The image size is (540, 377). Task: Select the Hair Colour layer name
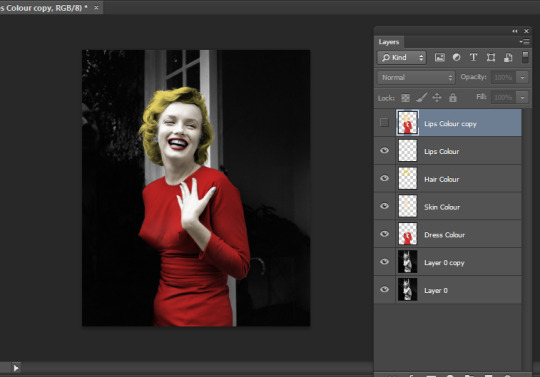(x=442, y=179)
